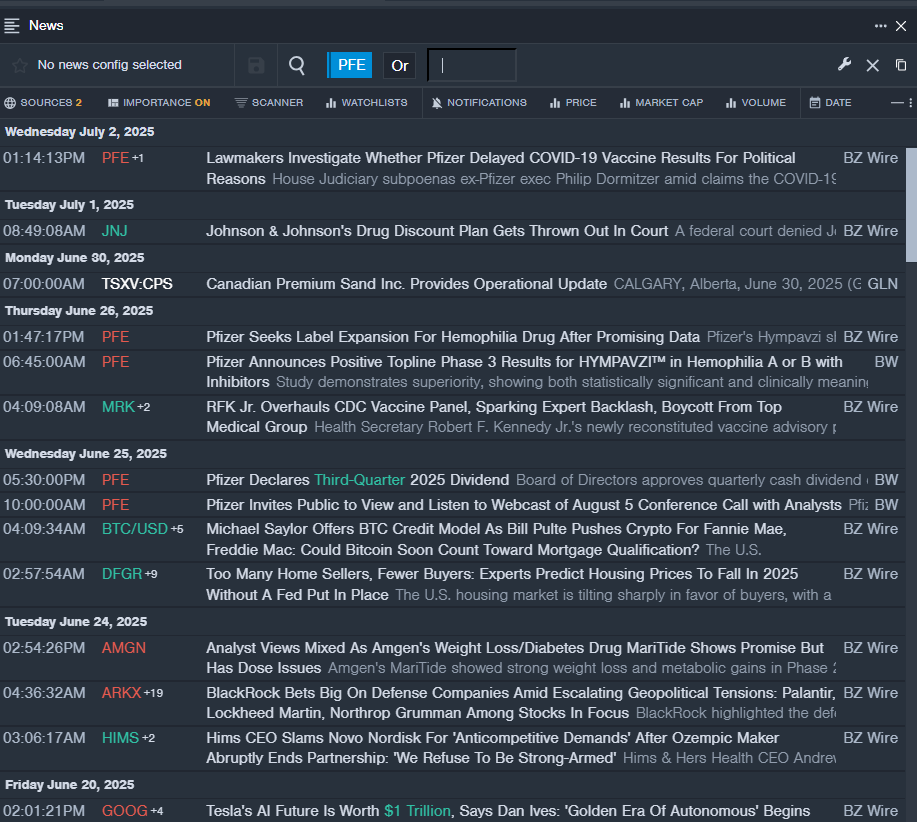The height and width of the screenshot is (822, 917).
Task: Click the JNJ ticker symbol
Action: click(x=115, y=231)
